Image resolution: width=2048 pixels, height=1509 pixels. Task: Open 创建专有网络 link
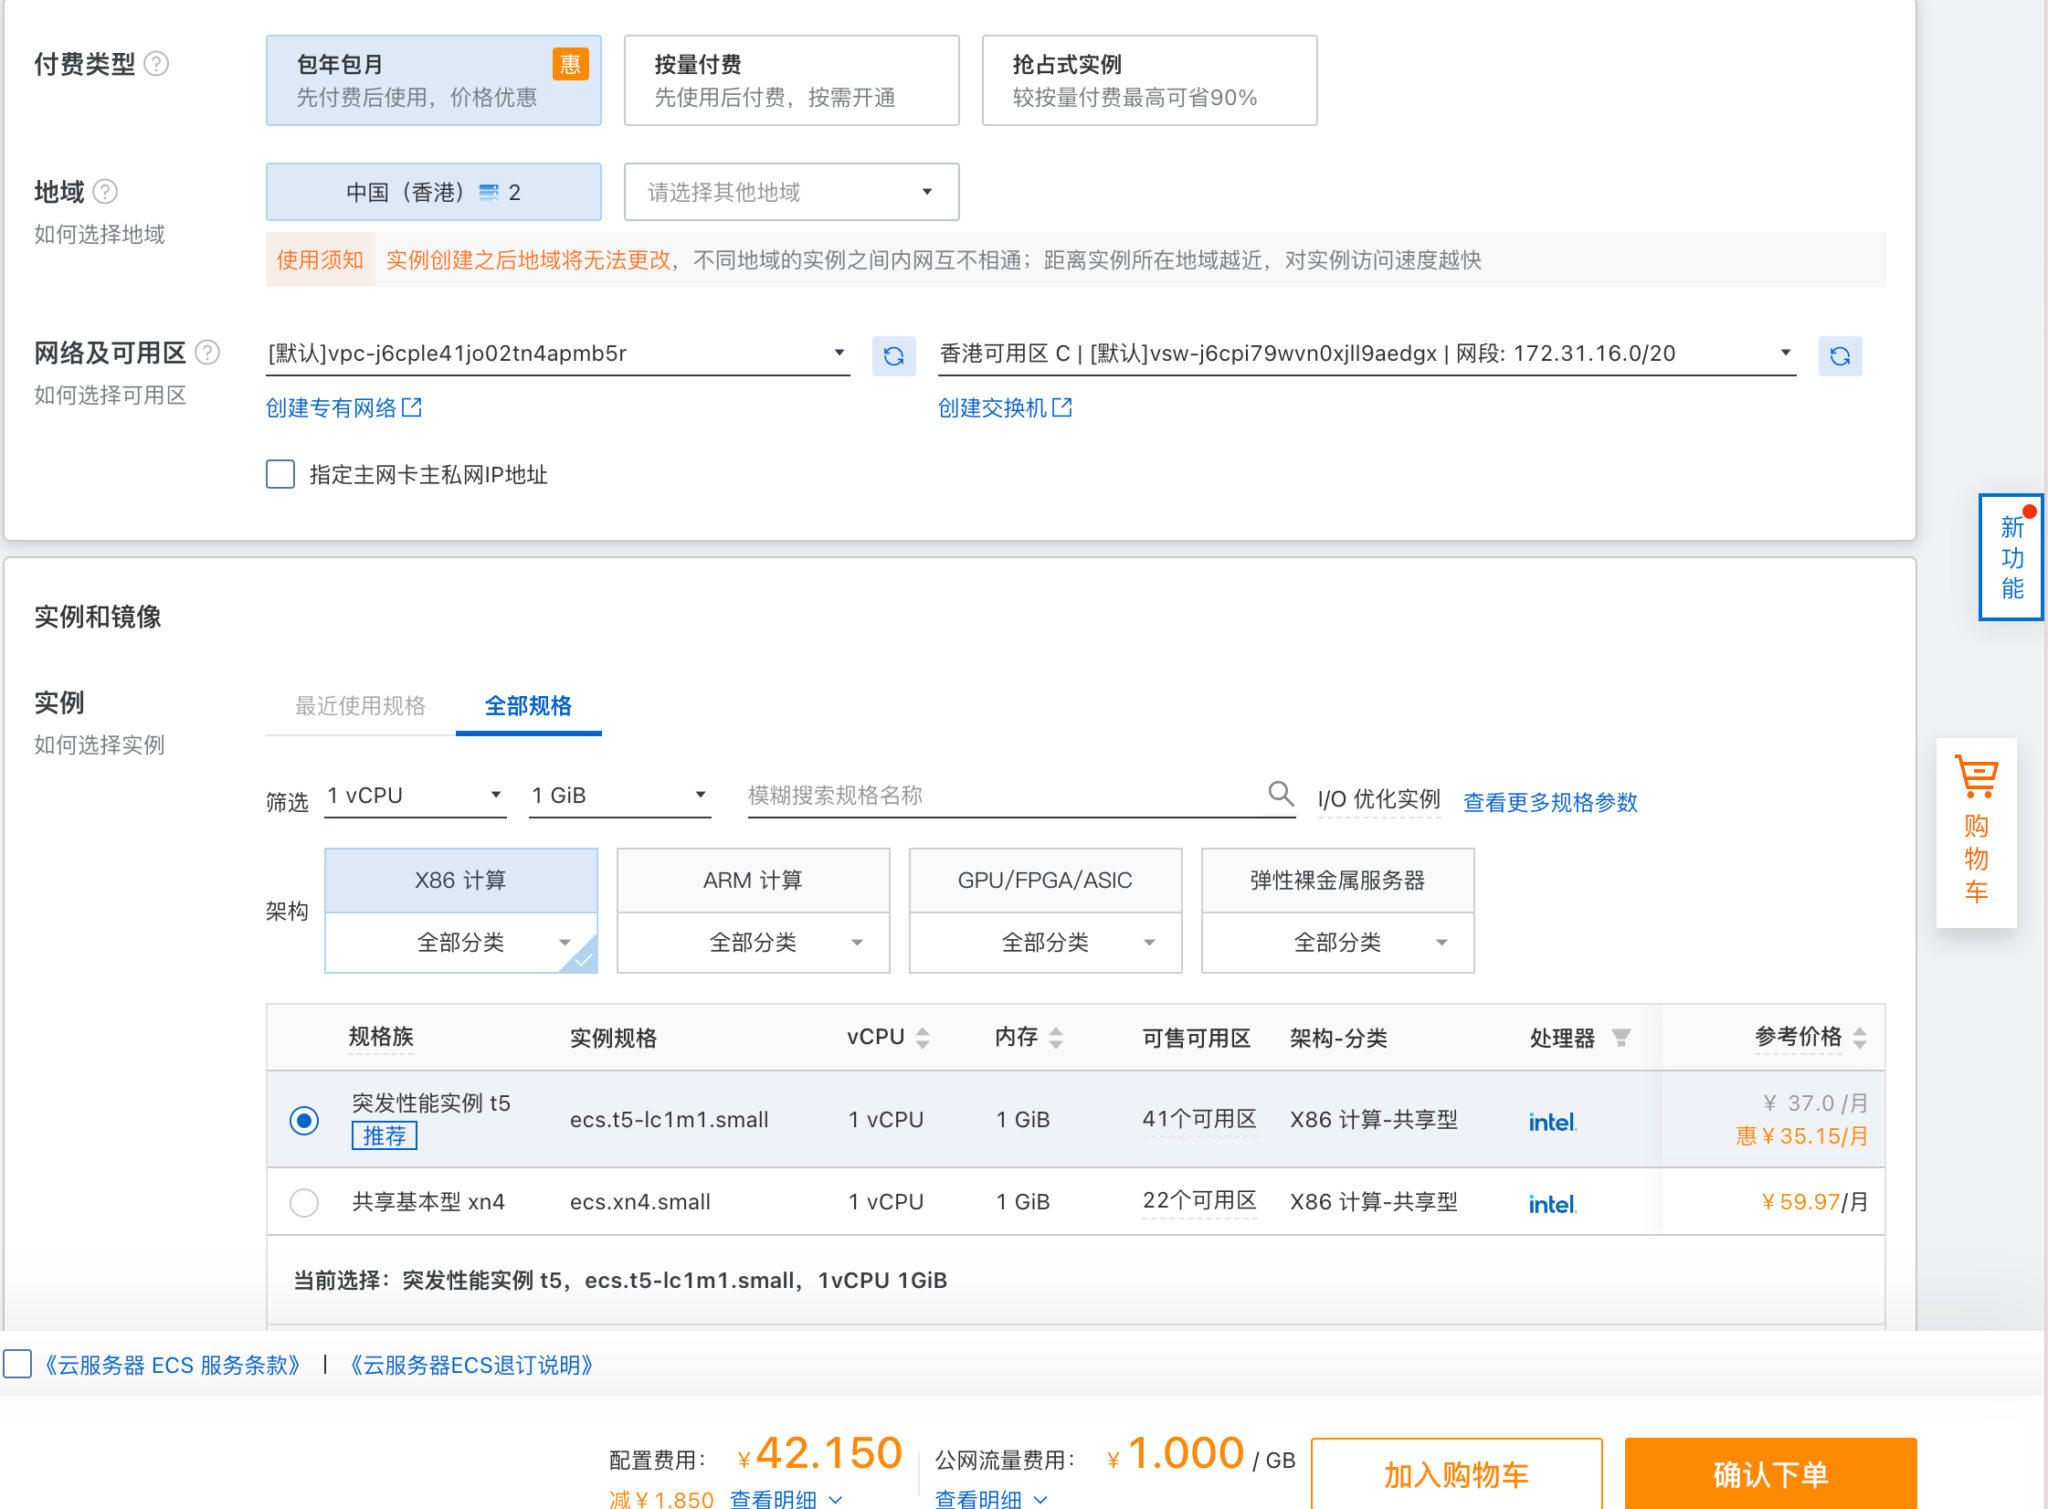tap(331, 408)
